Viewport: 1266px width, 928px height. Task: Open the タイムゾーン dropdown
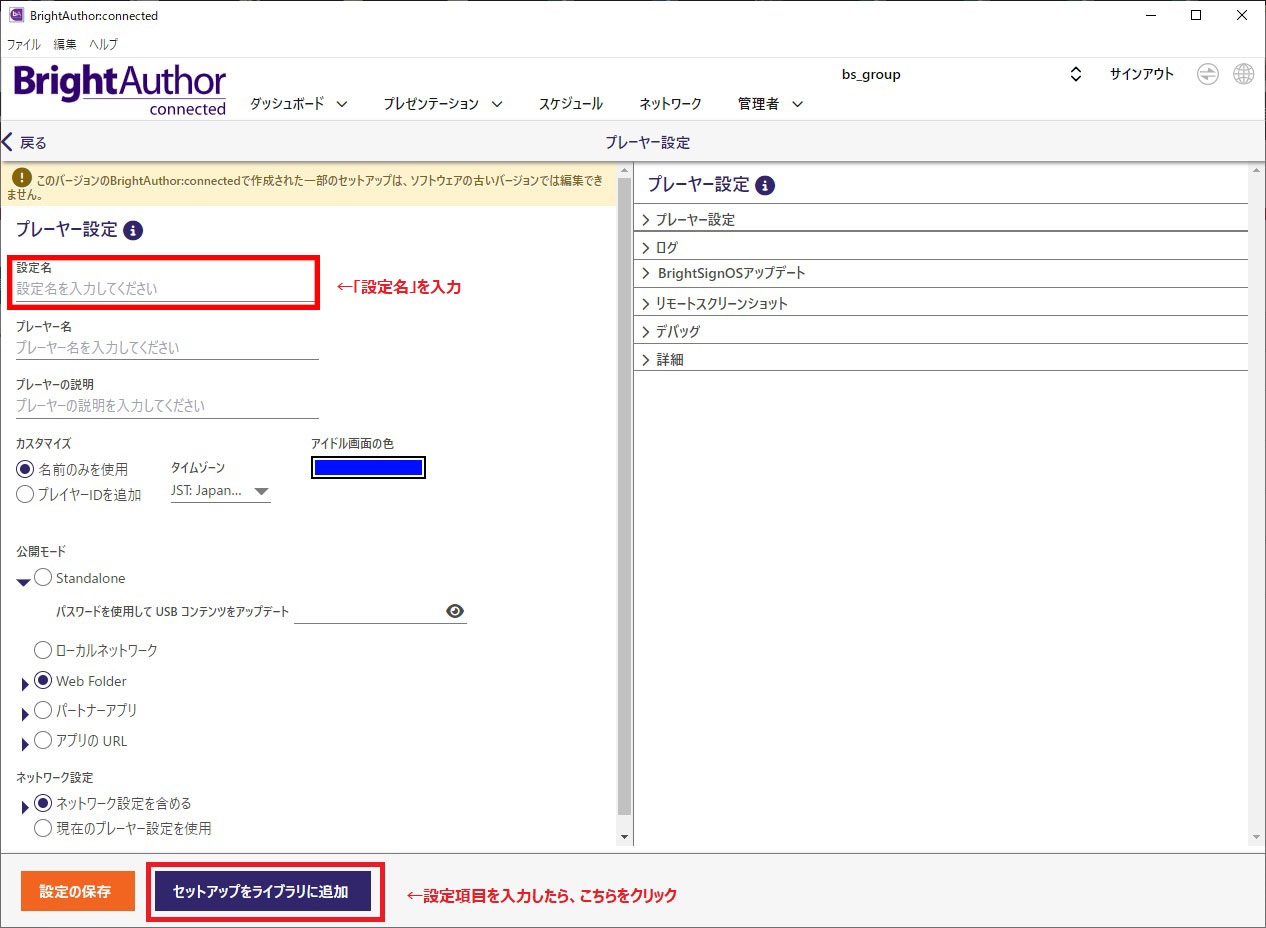click(x=221, y=491)
